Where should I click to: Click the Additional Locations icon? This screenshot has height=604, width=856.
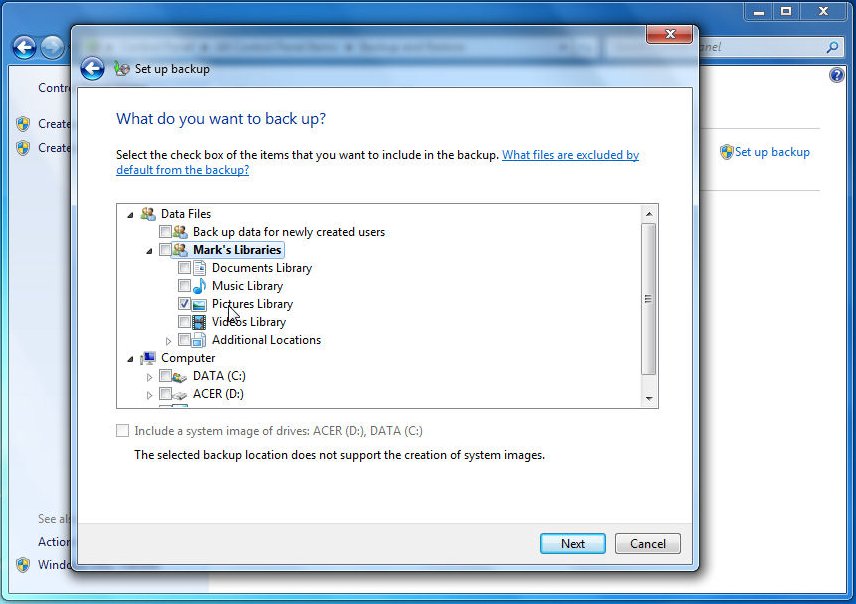(x=200, y=340)
